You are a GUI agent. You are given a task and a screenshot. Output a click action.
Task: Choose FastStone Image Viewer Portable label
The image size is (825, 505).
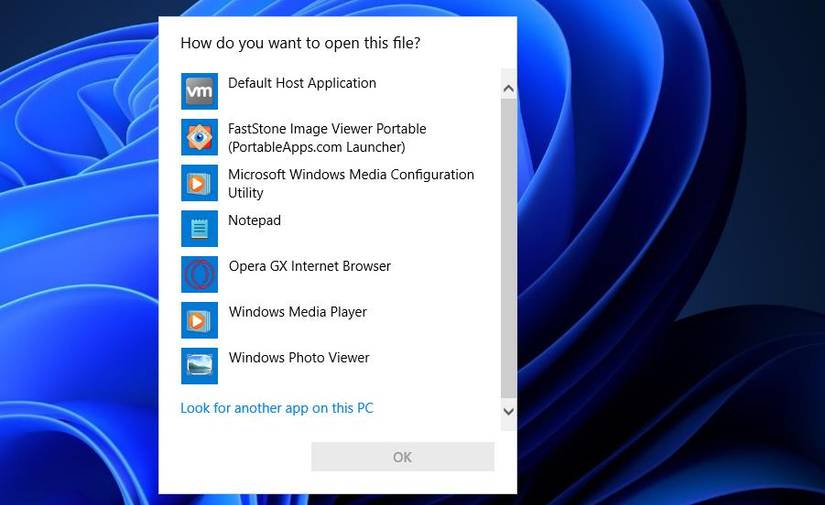tap(327, 138)
